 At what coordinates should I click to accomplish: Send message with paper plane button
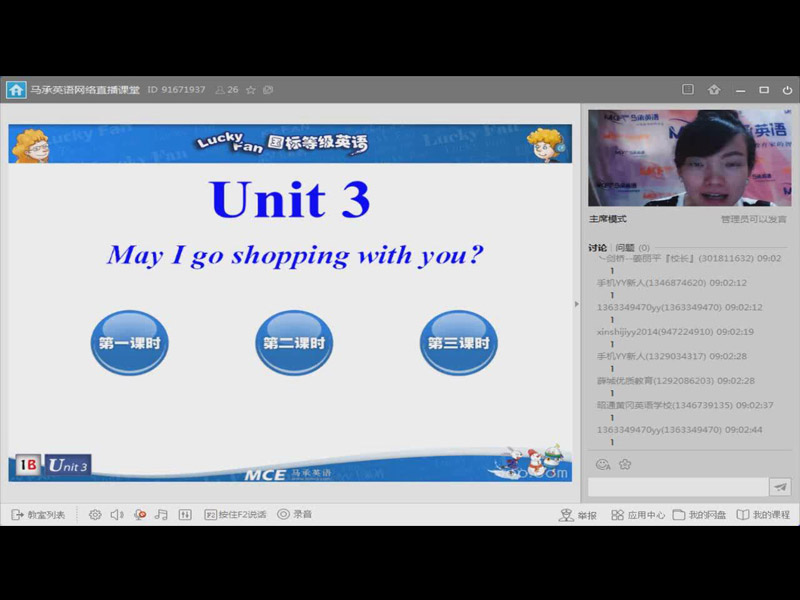[780, 487]
